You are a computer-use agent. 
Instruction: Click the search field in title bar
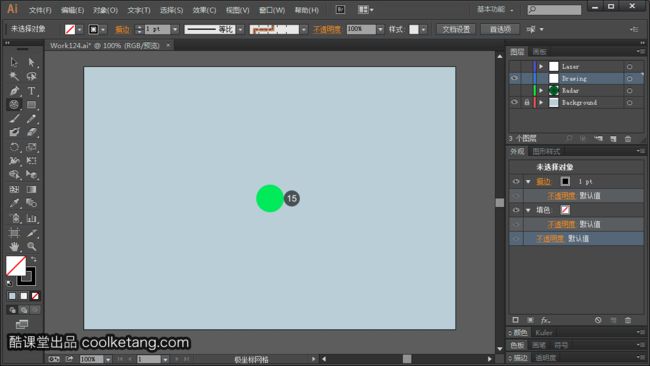(554, 10)
